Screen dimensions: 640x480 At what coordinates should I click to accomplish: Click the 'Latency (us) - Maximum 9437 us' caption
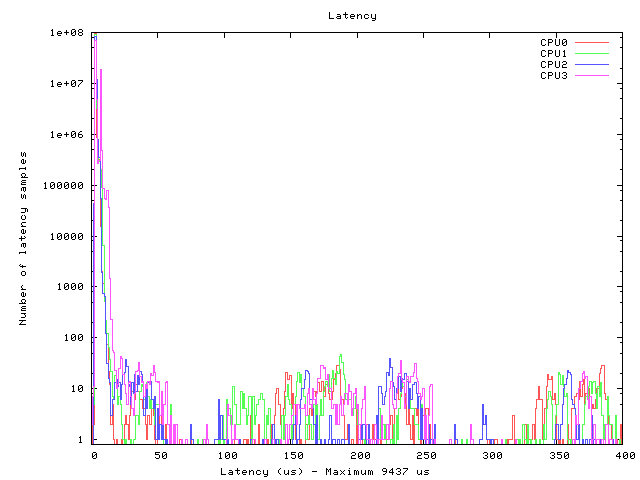point(325,472)
